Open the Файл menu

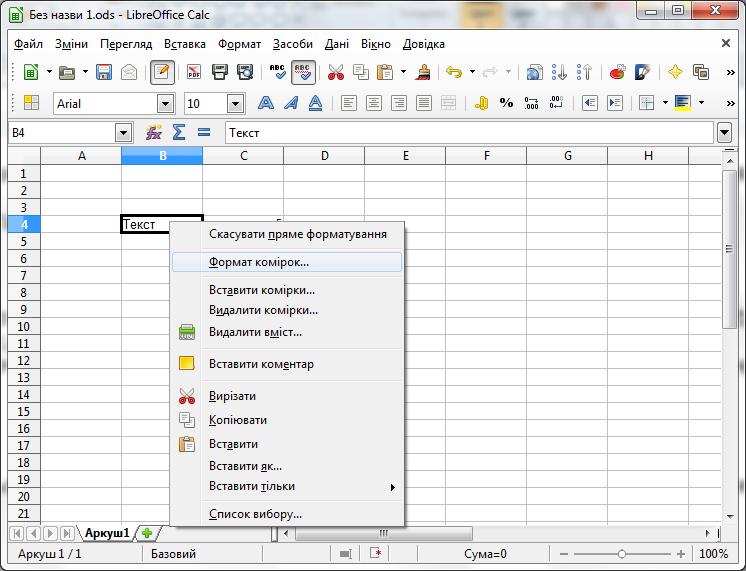click(28, 44)
